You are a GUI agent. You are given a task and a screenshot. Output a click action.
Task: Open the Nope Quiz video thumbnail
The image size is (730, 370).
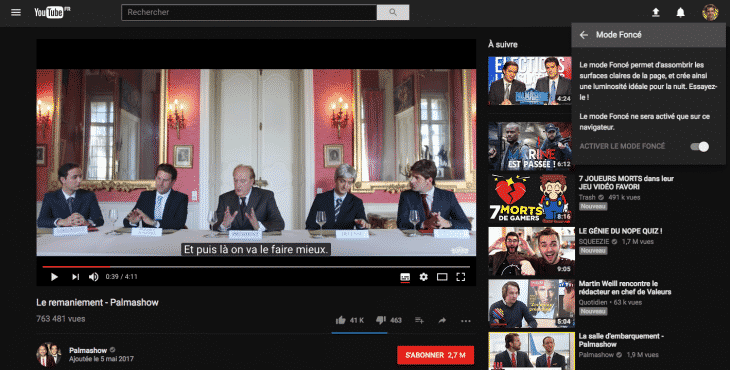coord(531,251)
